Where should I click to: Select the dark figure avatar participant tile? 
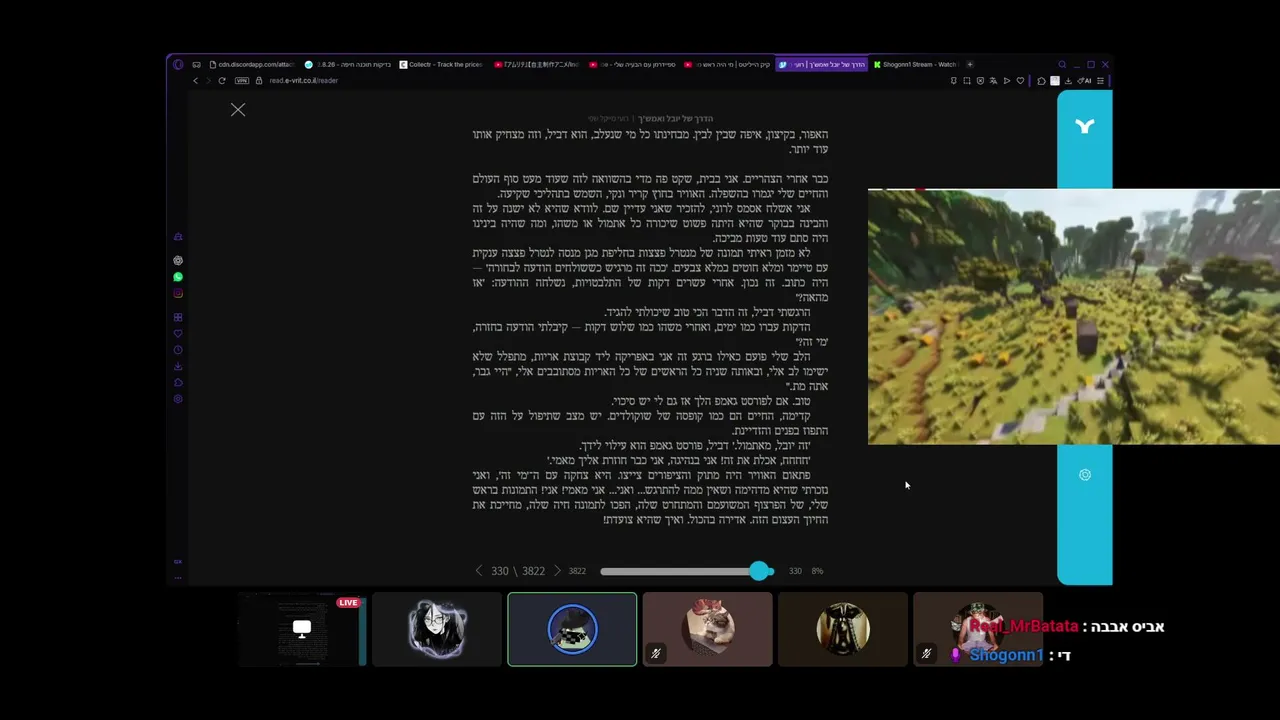click(843, 629)
